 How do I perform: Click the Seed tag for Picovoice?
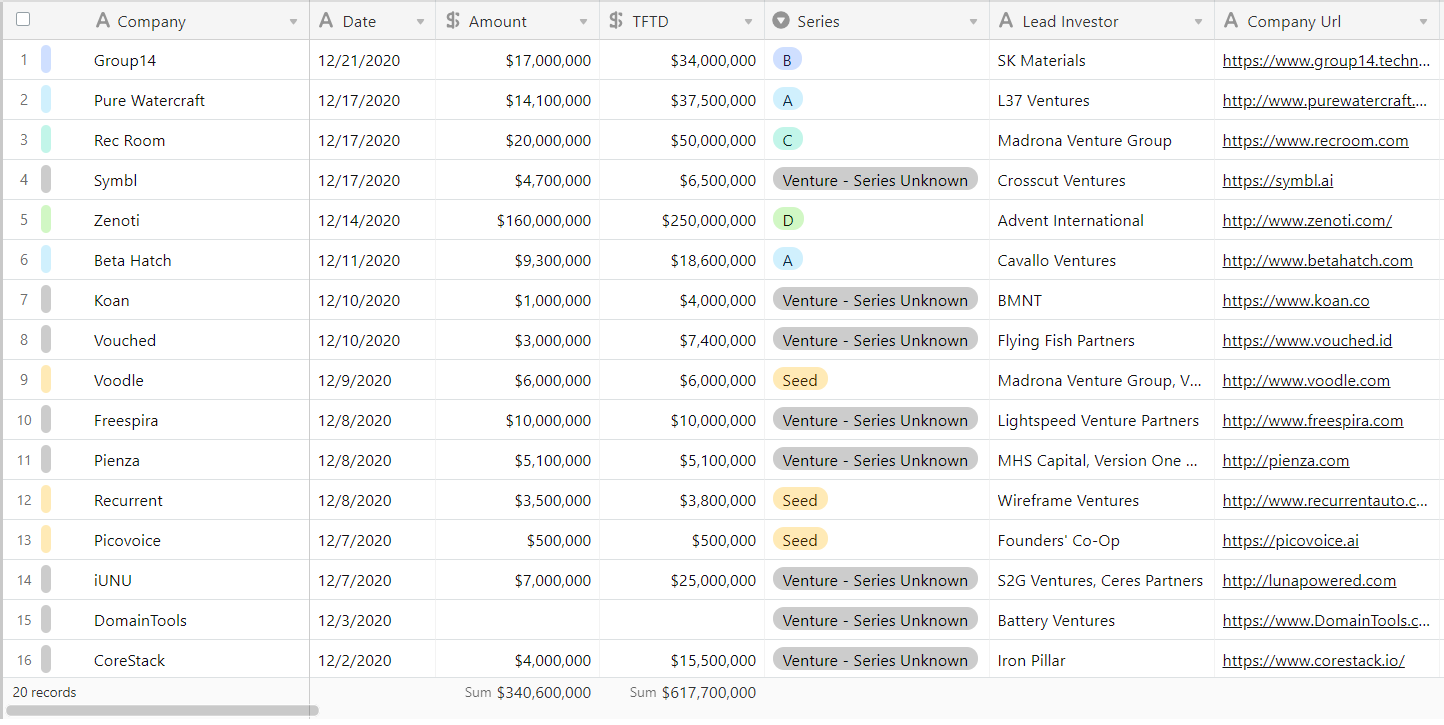coord(800,540)
